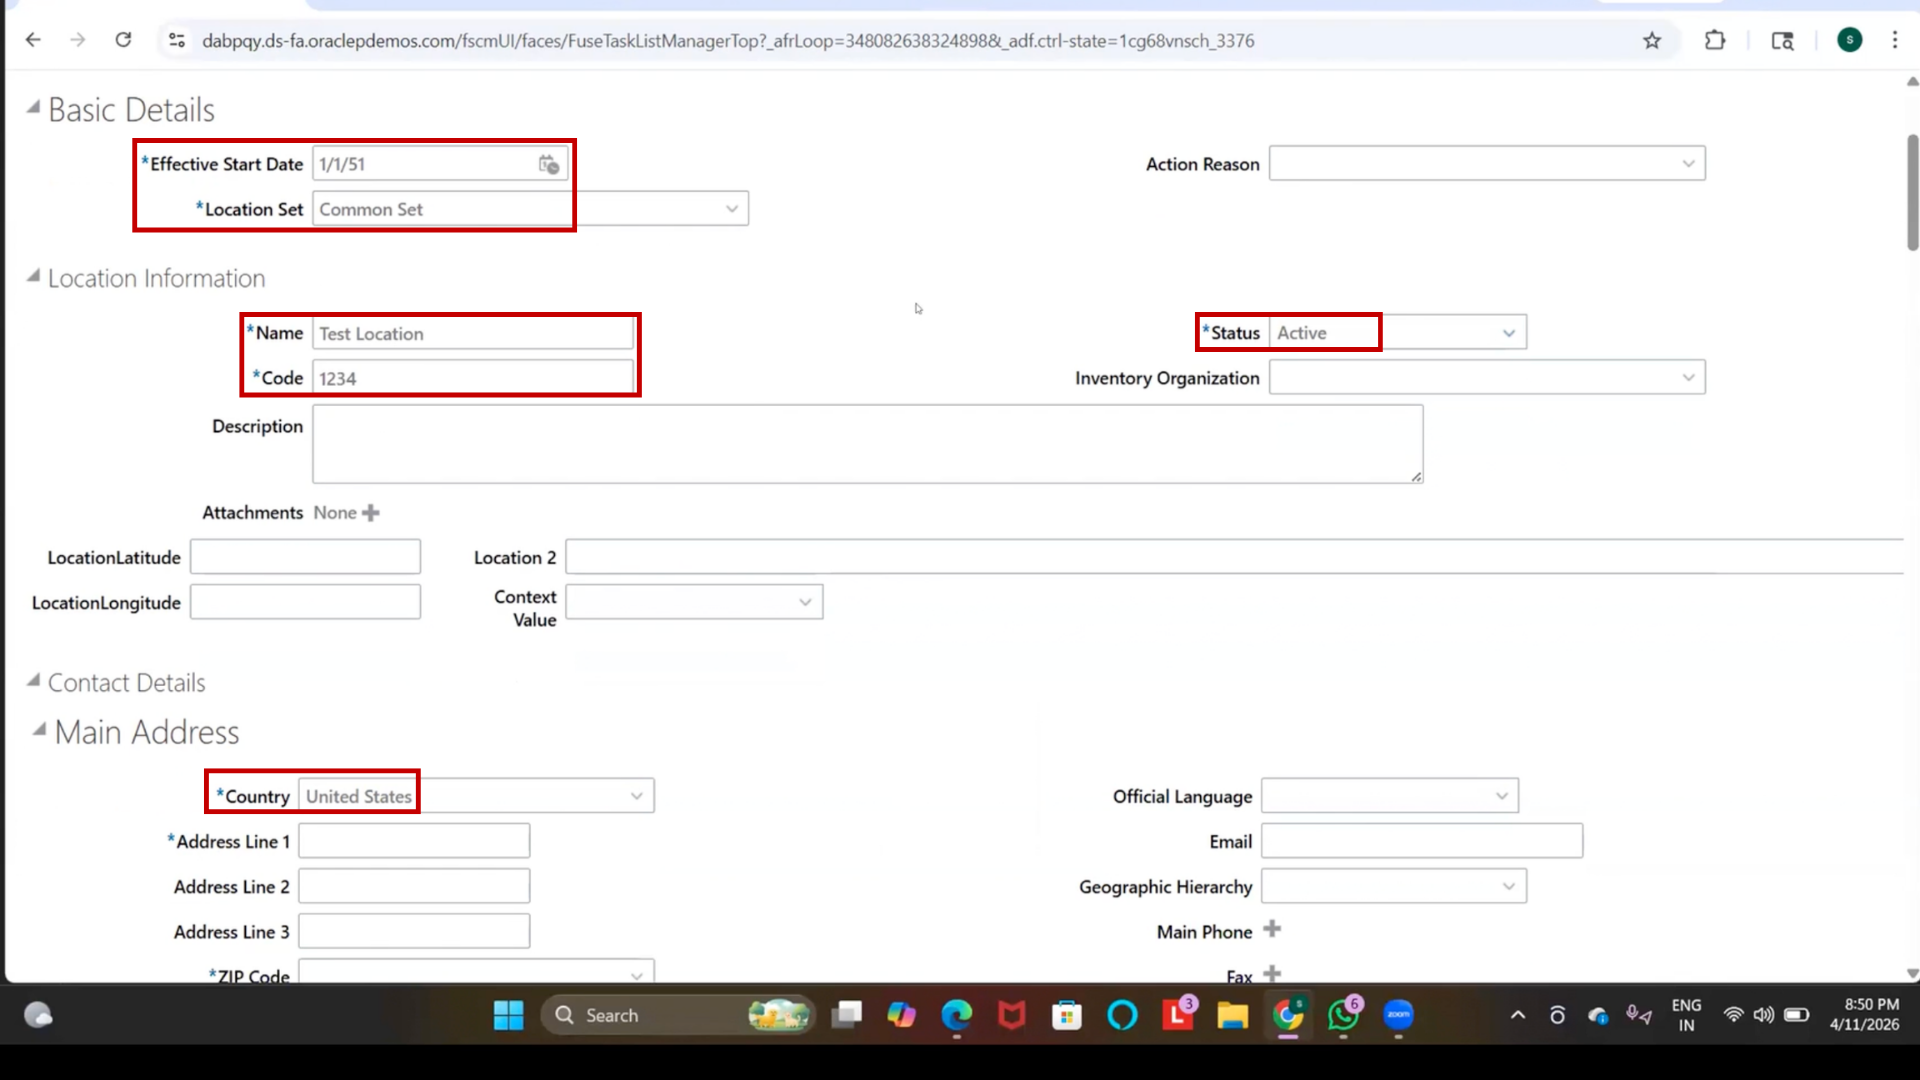
Task: Open WhatsApp from the taskbar
Action: tap(1343, 1015)
